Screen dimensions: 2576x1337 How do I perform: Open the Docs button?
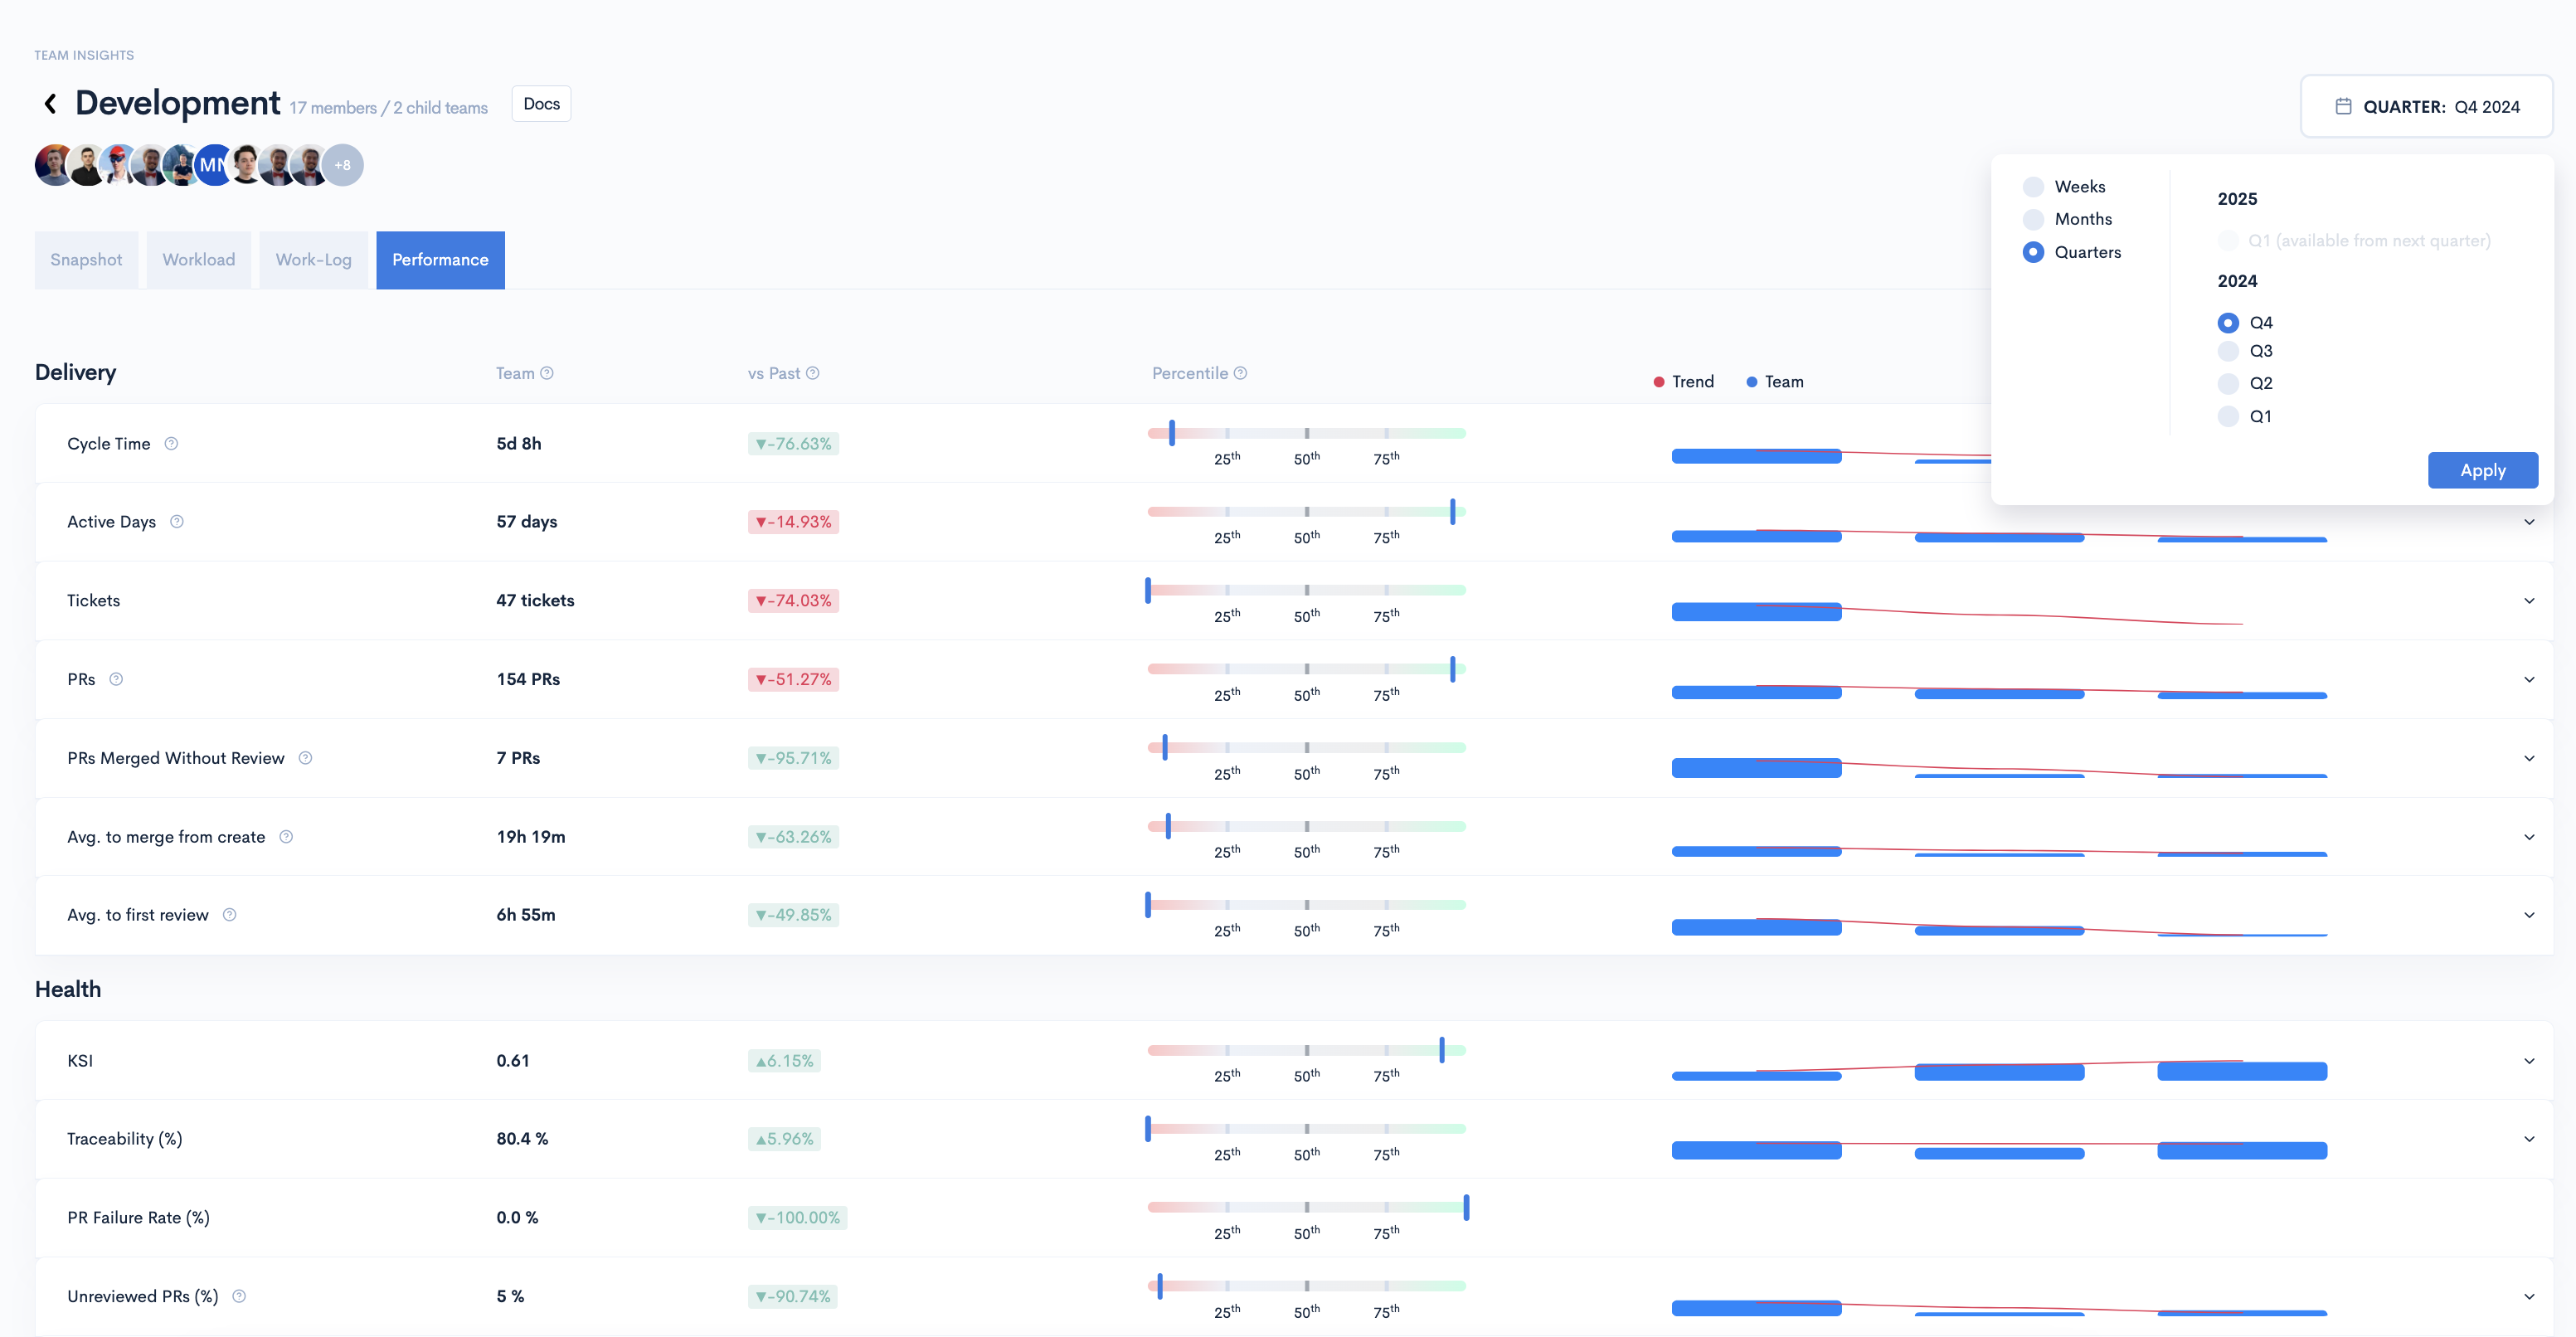pyautogui.click(x=541, y=104)
